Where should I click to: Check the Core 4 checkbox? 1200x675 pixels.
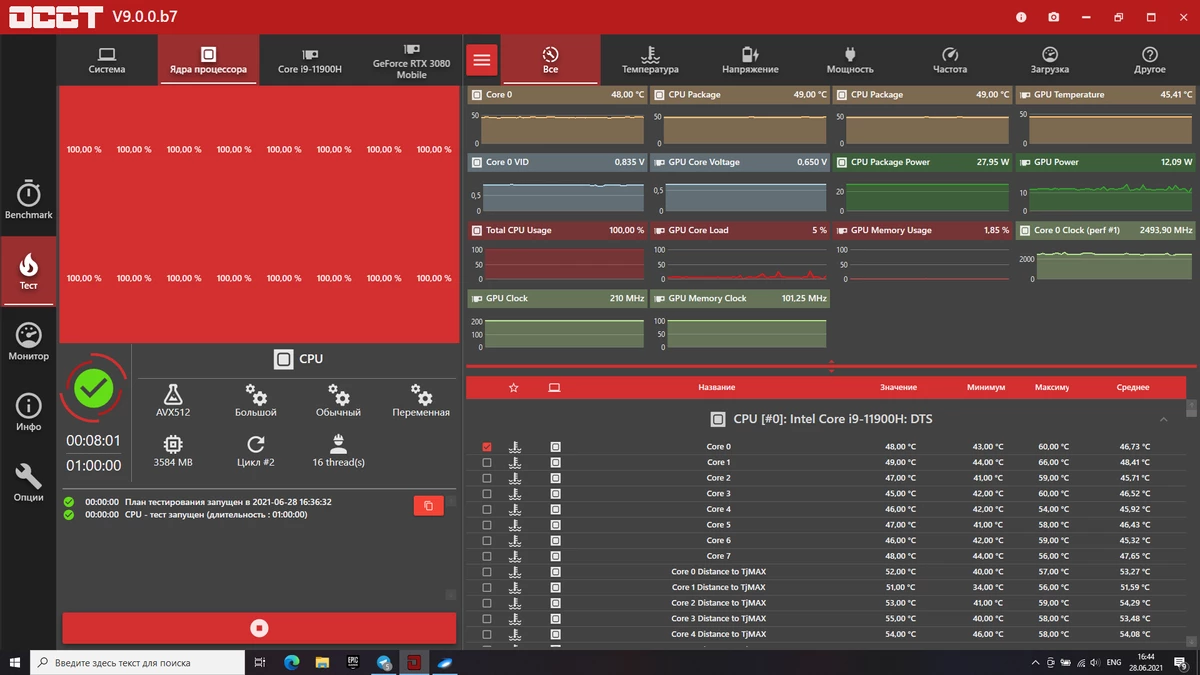(487, 509)
